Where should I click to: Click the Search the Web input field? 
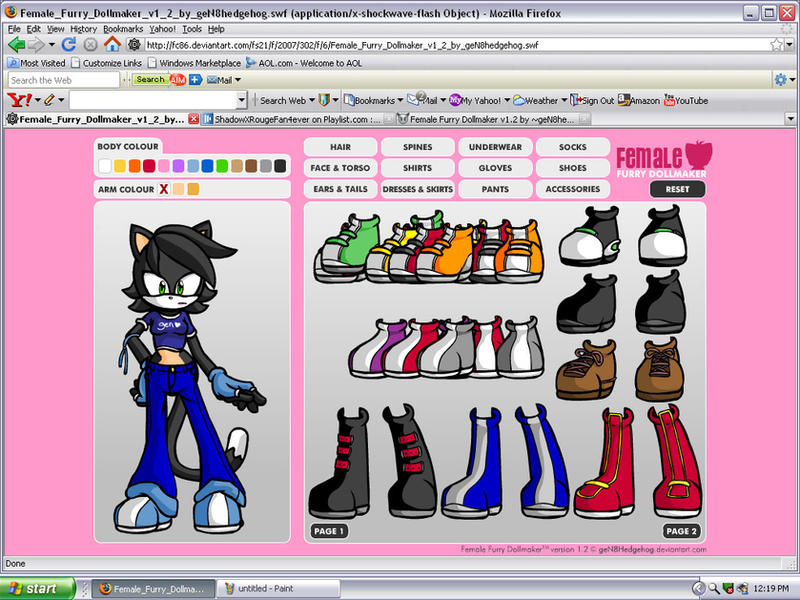[x=64, y=80]
